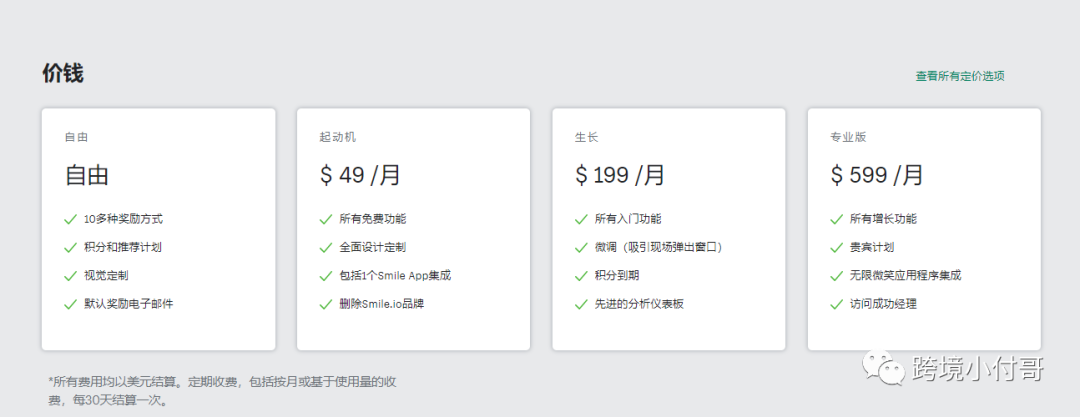Click checkmark beside 先进的分析仪表板
1080x417 pixels.
click(x=581, y=304)
